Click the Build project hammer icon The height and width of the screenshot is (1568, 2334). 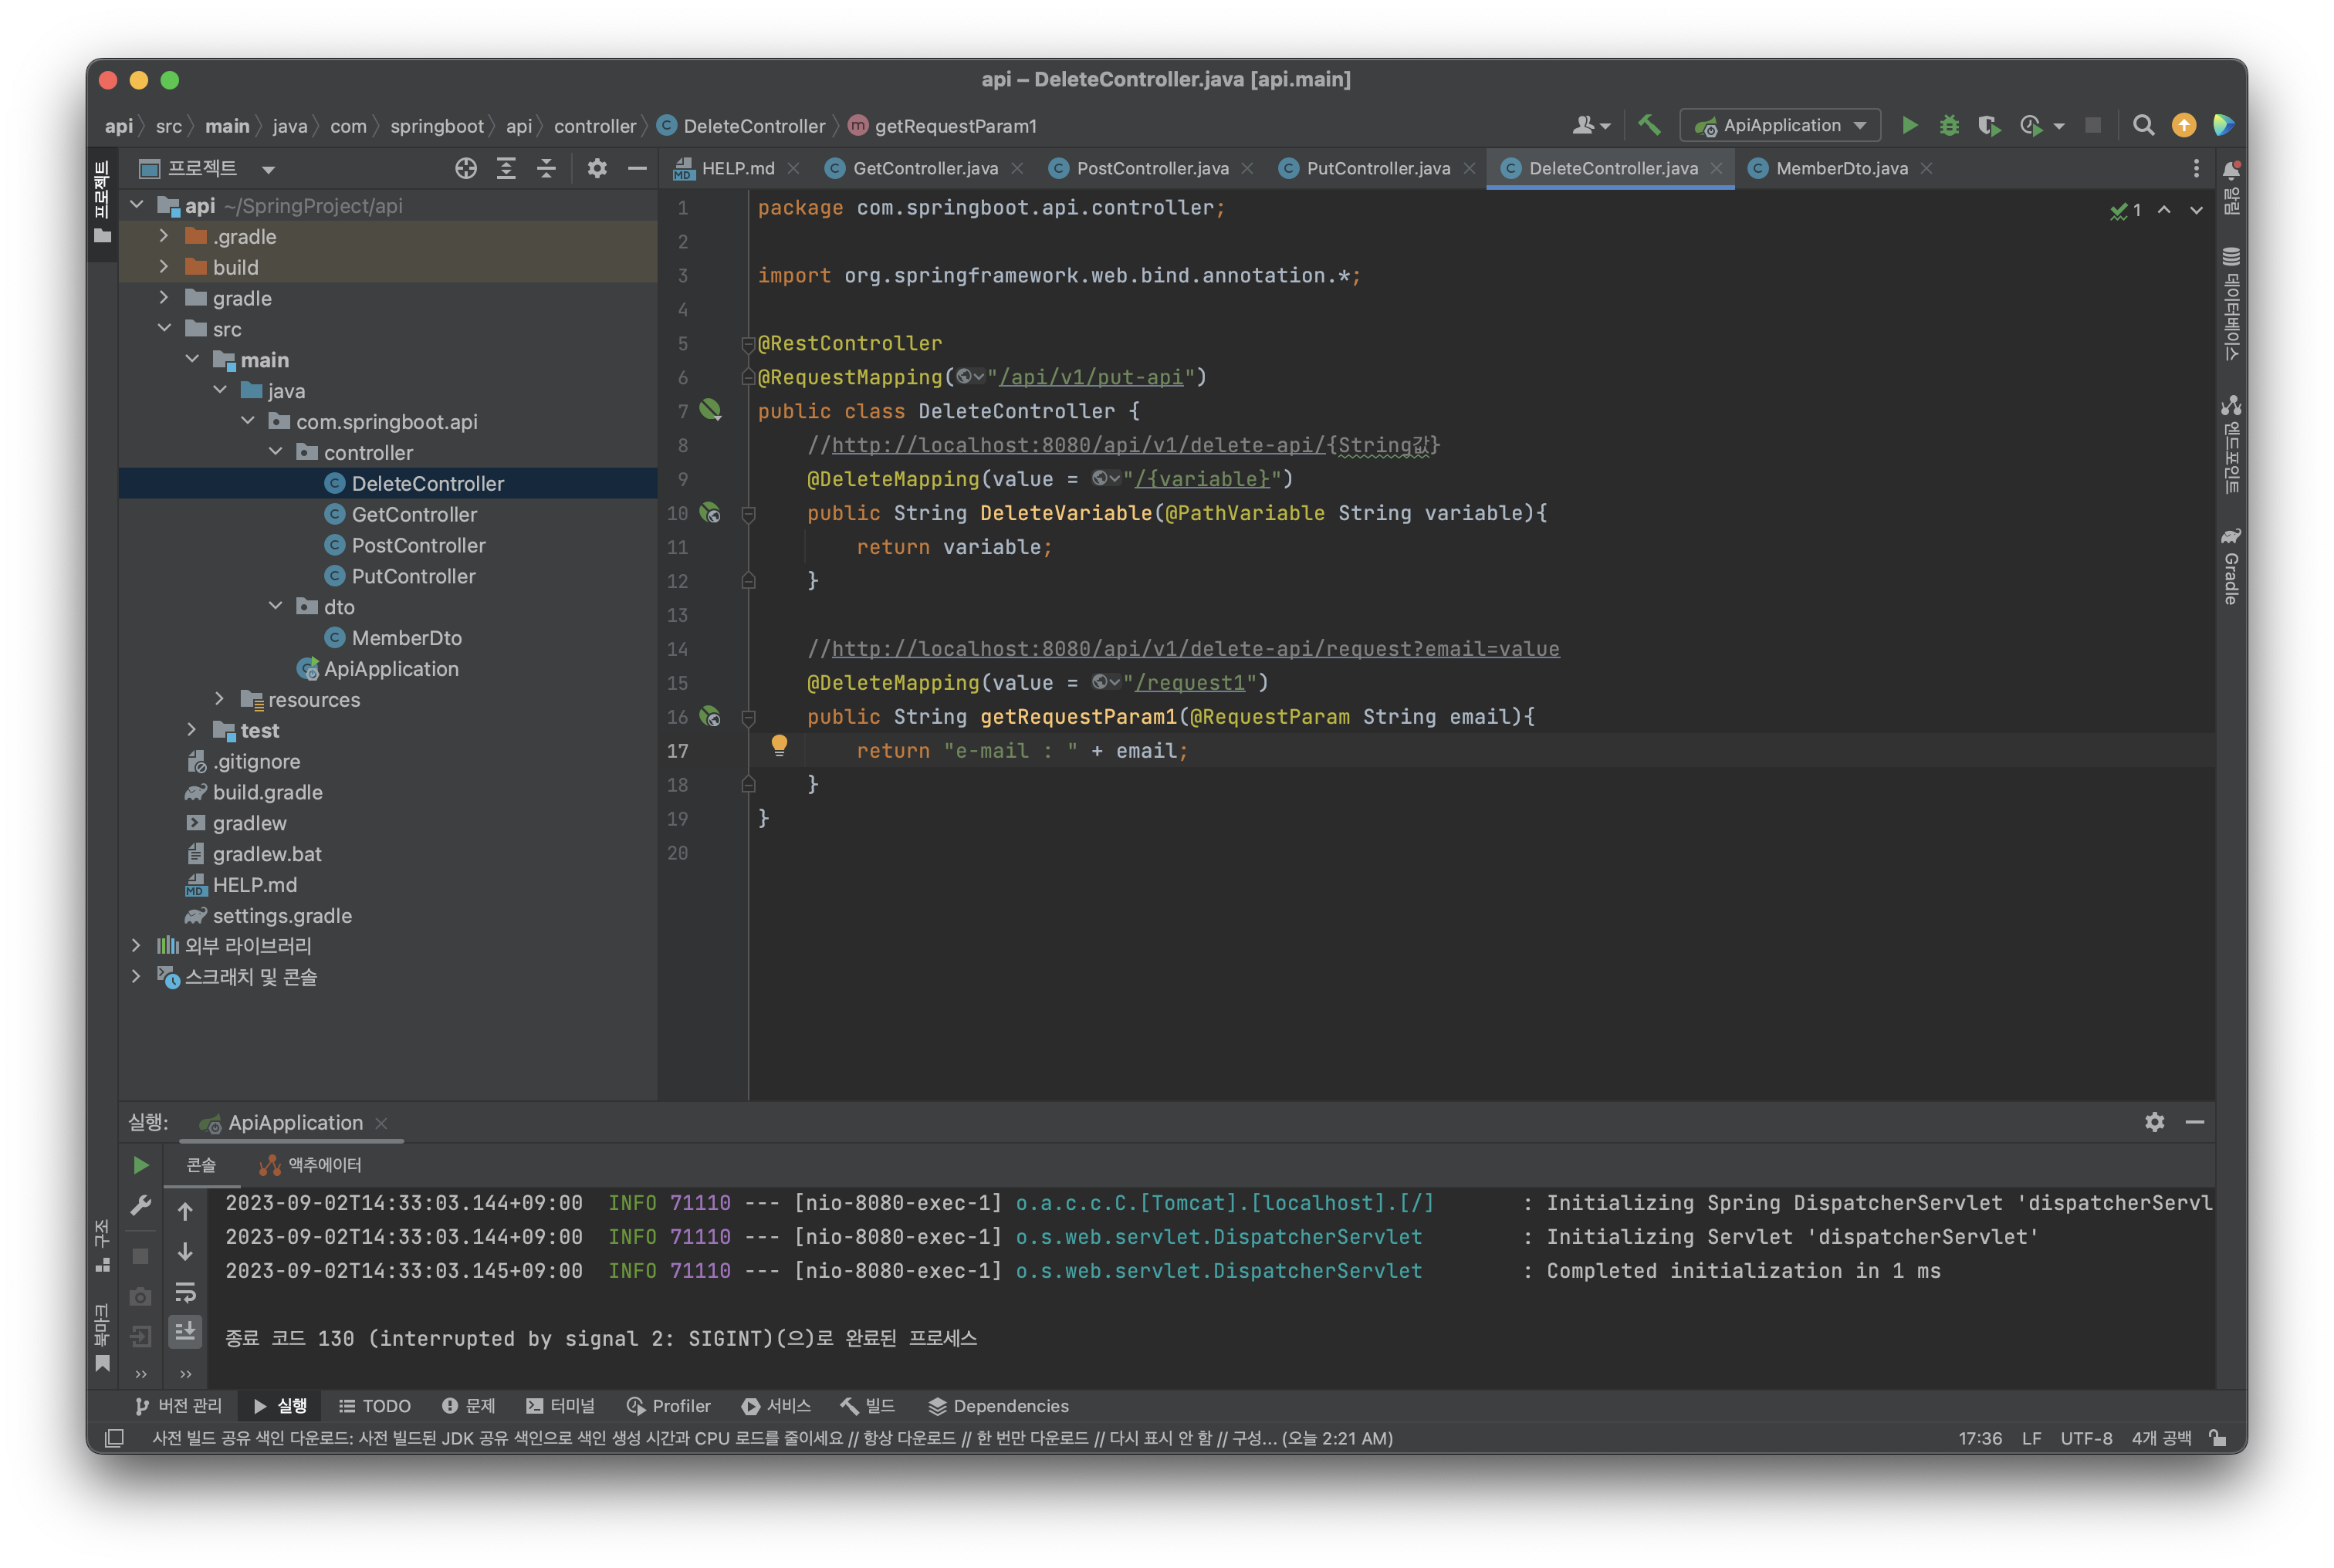pos(1650,126)
